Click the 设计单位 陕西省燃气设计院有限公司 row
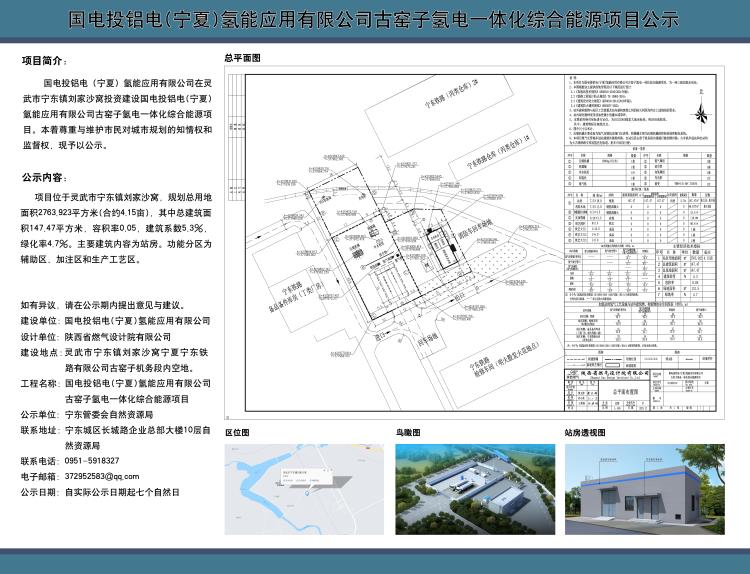The image size is (750, 574). click(x=96, y=337)
